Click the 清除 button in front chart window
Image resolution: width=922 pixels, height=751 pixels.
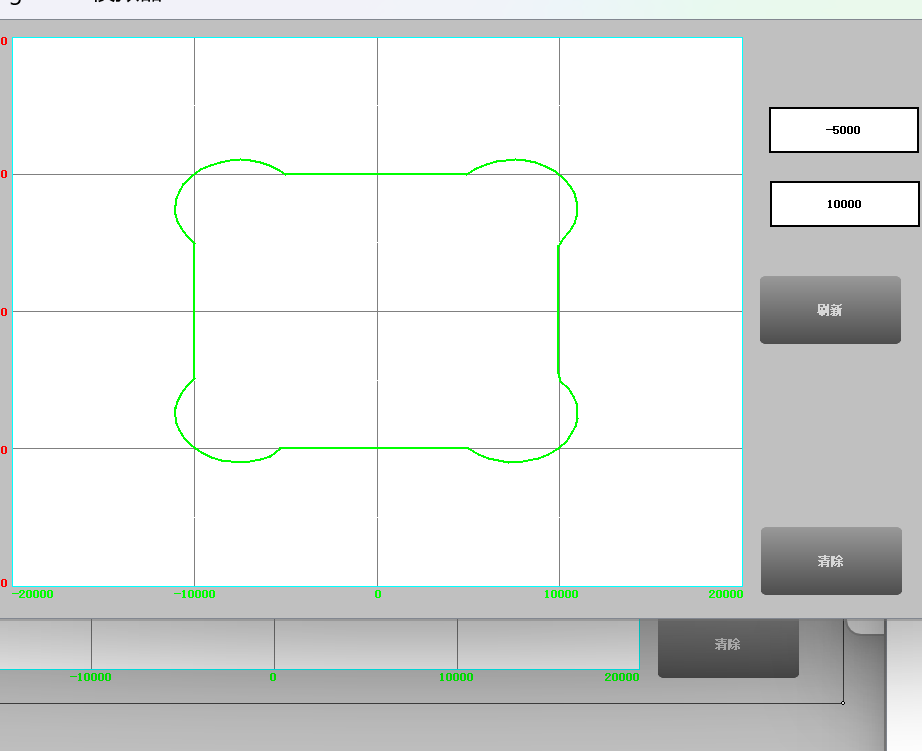tap(831, 561)
